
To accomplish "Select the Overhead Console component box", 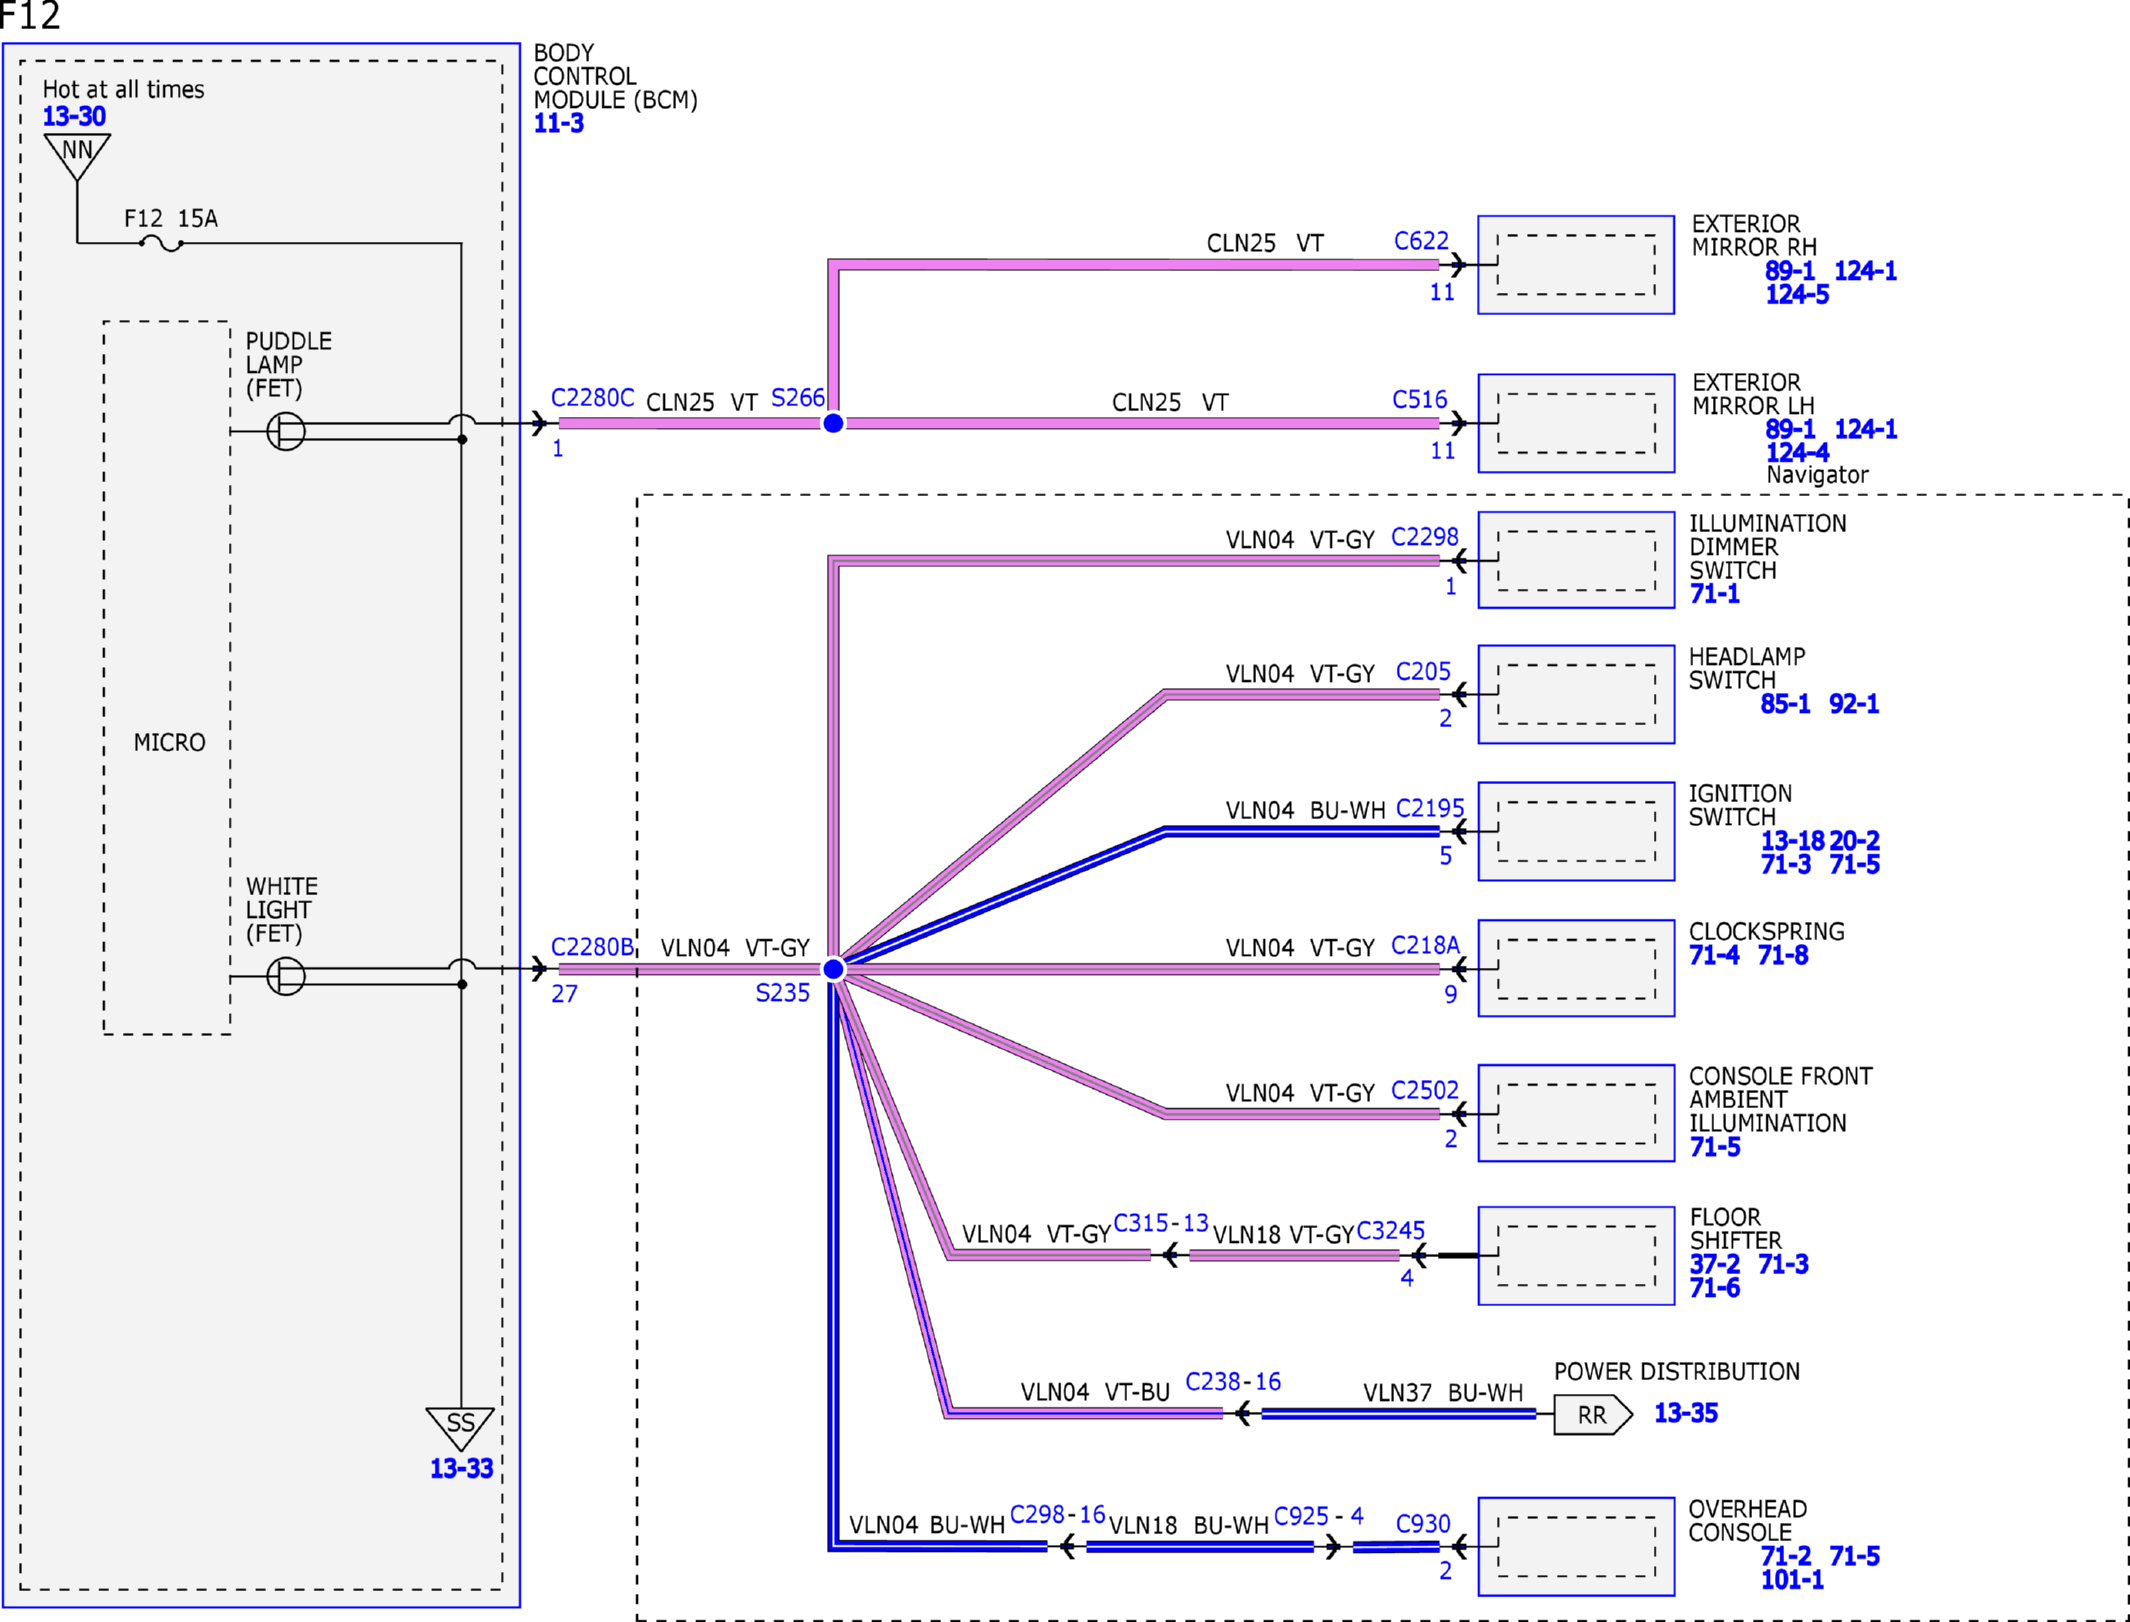I will 1576,1546.
